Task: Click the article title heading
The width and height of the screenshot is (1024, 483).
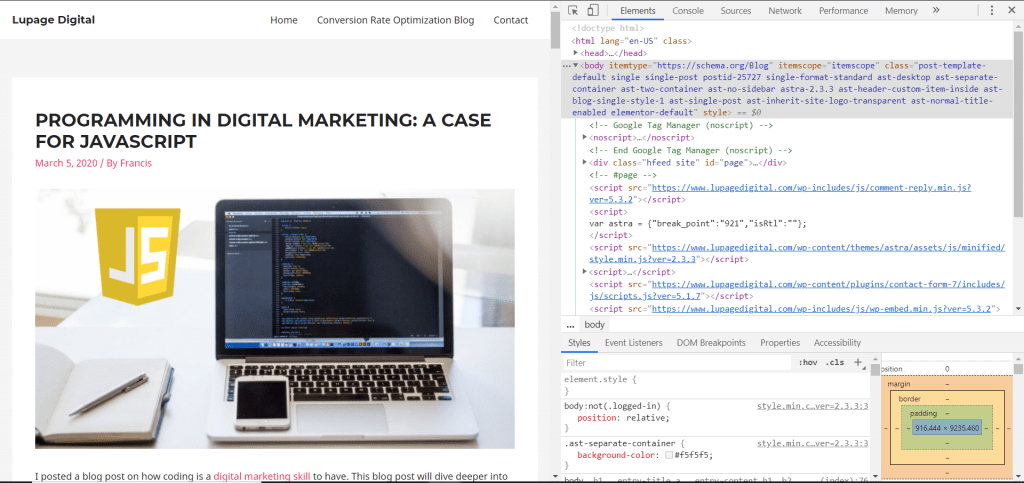Action: click(x=263, y=131)
